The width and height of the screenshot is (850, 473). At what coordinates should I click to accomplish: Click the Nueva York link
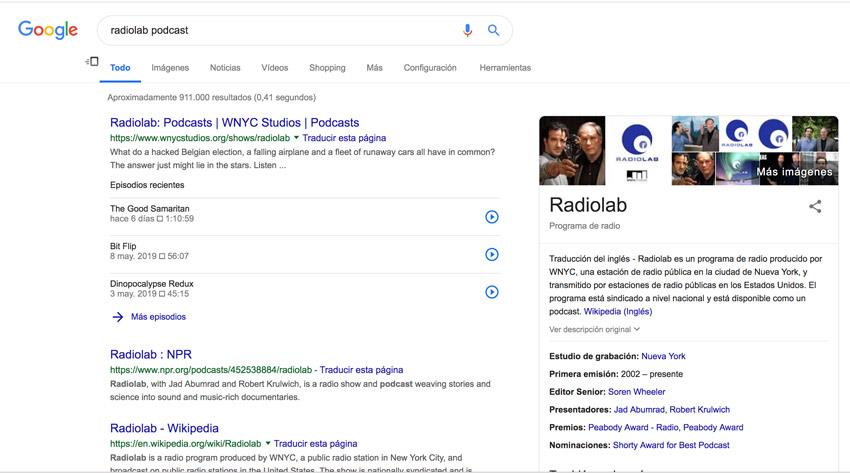pos(664,356)
